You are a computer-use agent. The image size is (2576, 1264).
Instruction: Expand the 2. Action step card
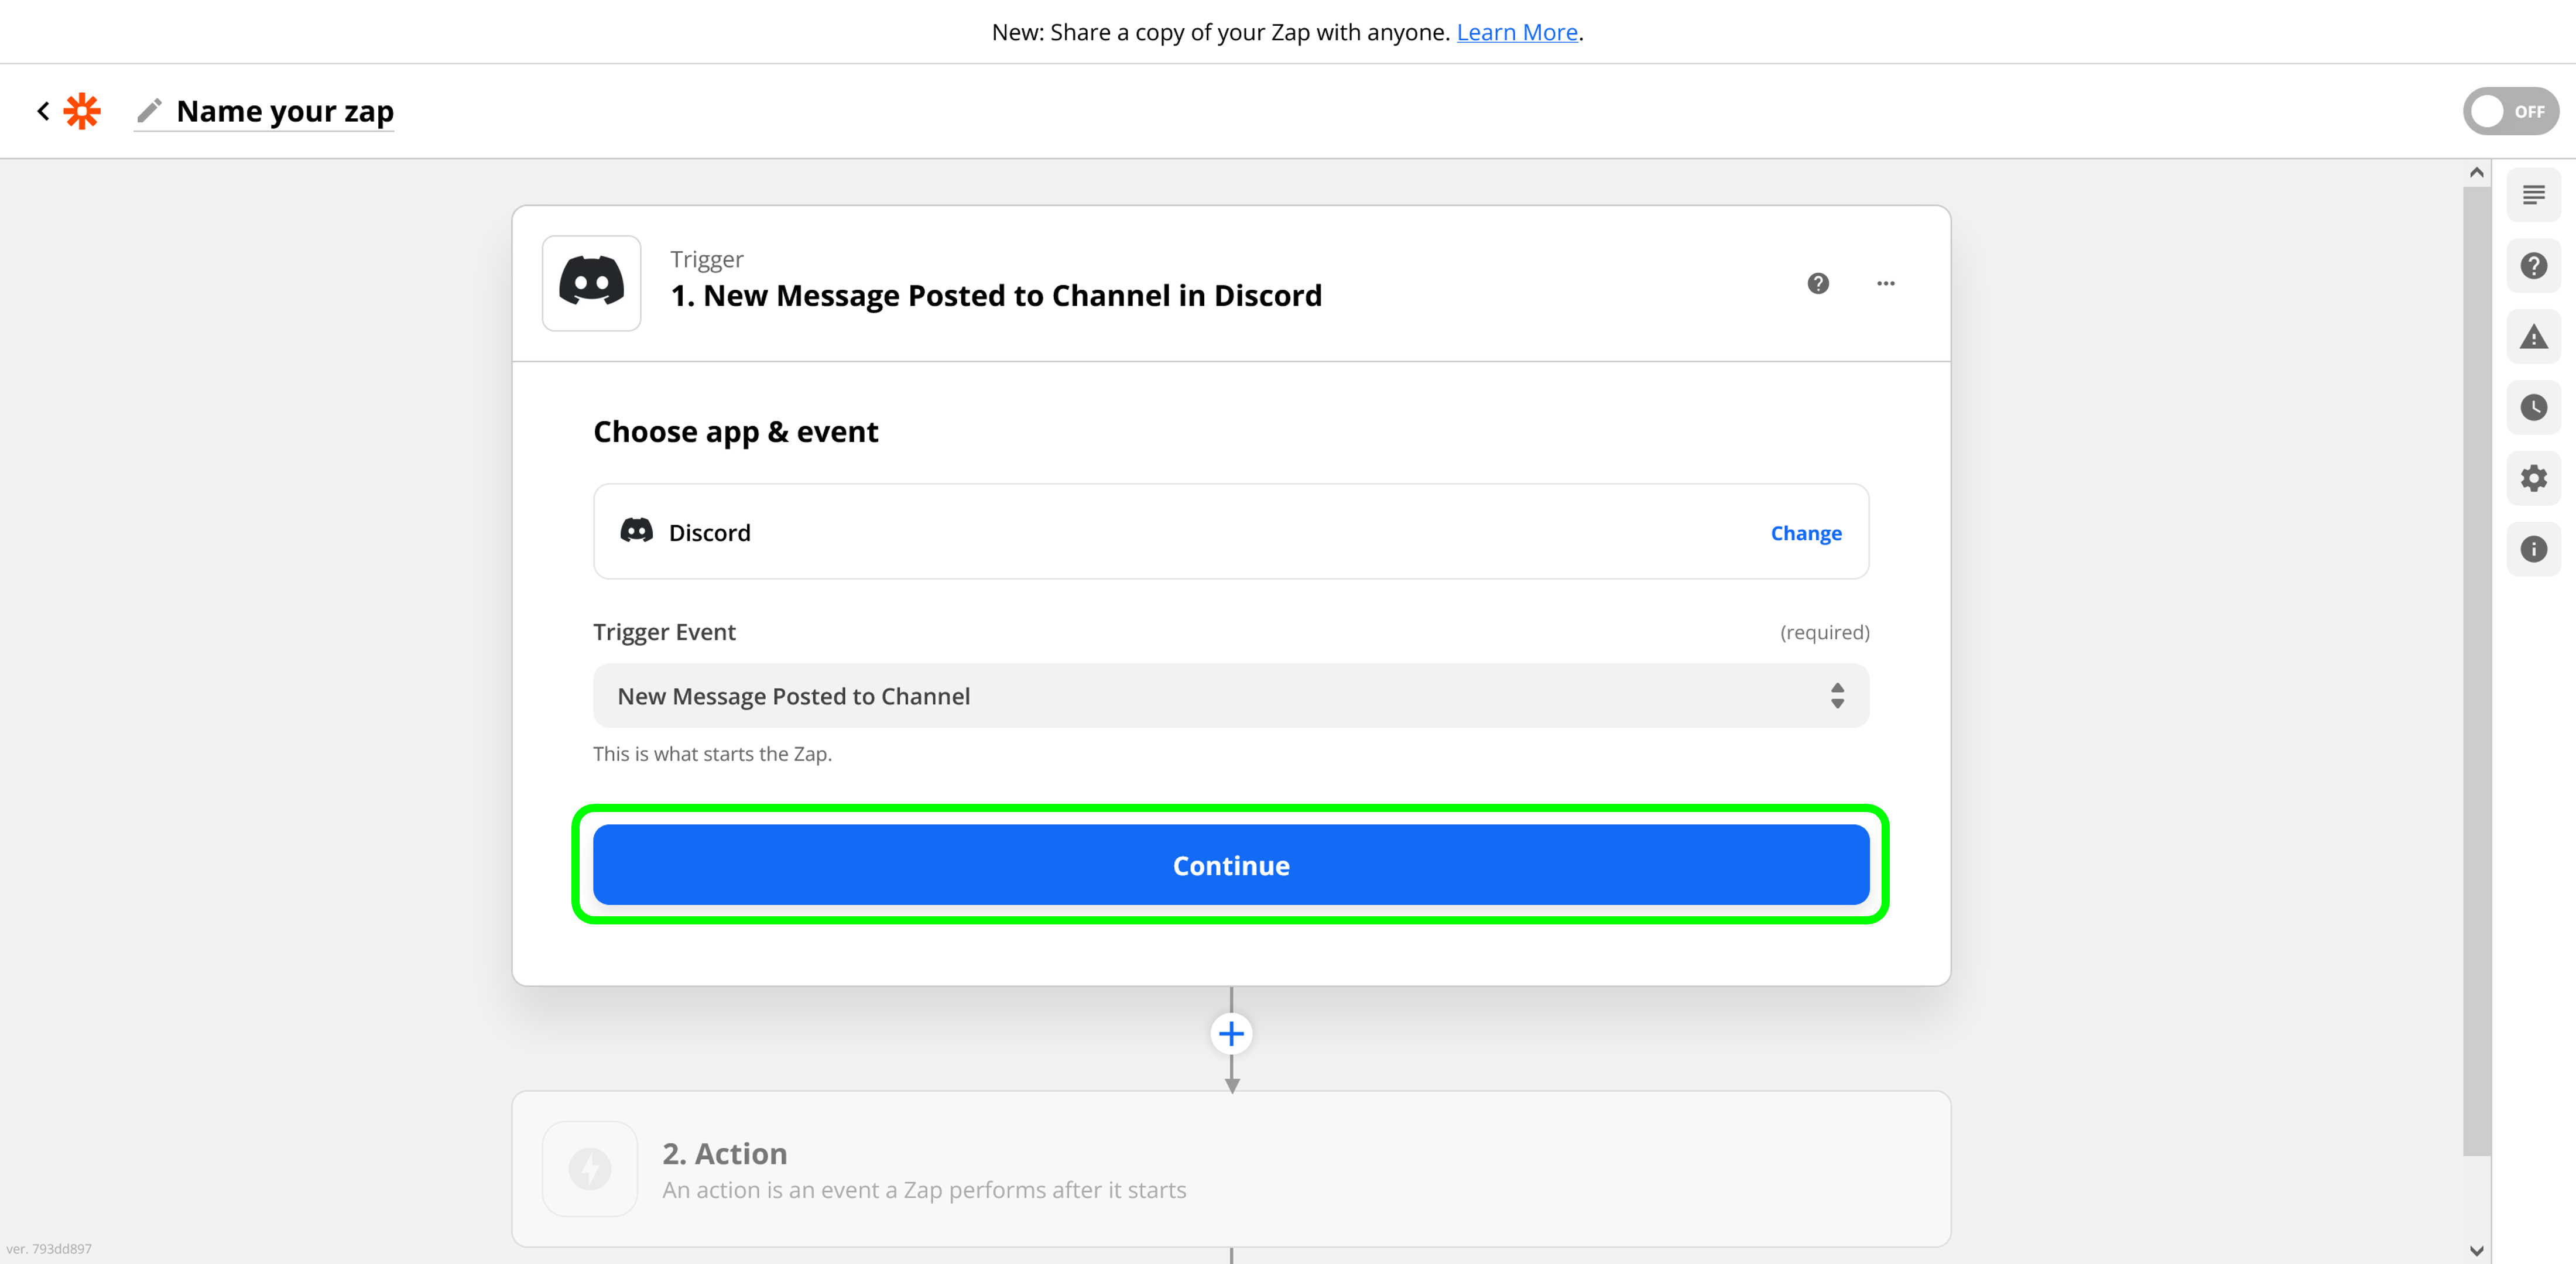tap(1230, 1169)
